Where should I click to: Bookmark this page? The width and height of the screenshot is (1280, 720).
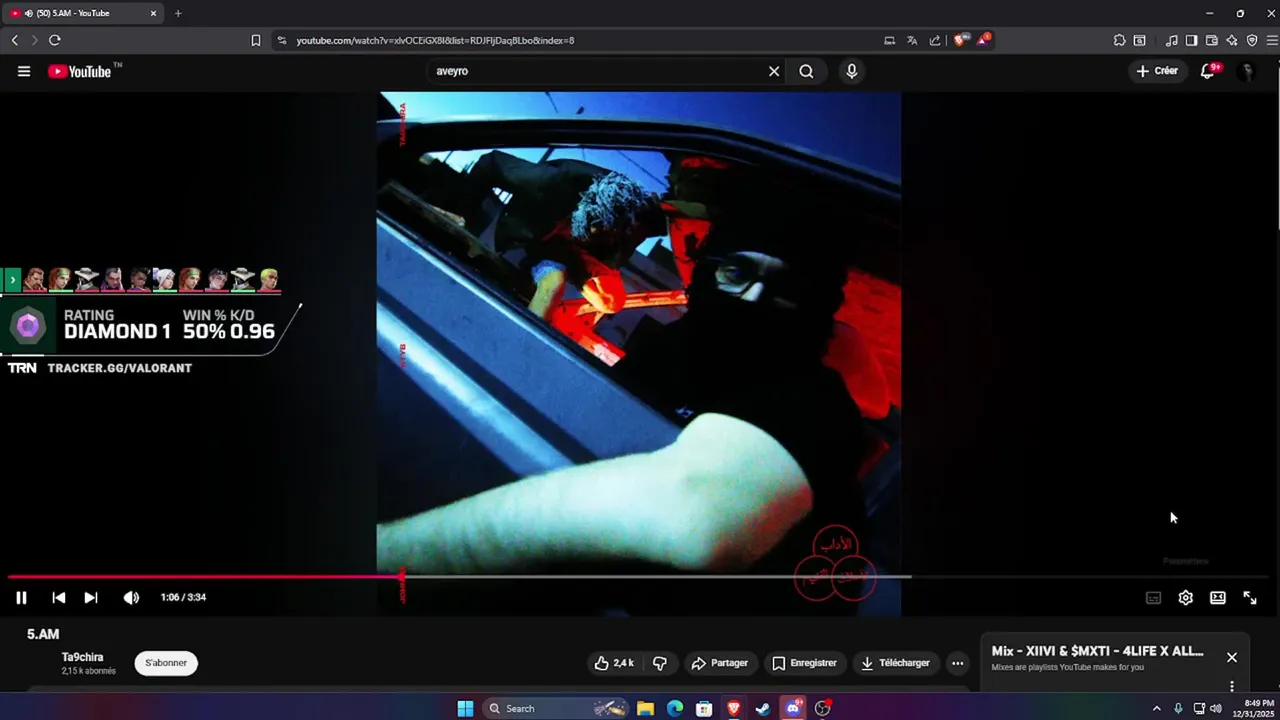coord(256,40)
